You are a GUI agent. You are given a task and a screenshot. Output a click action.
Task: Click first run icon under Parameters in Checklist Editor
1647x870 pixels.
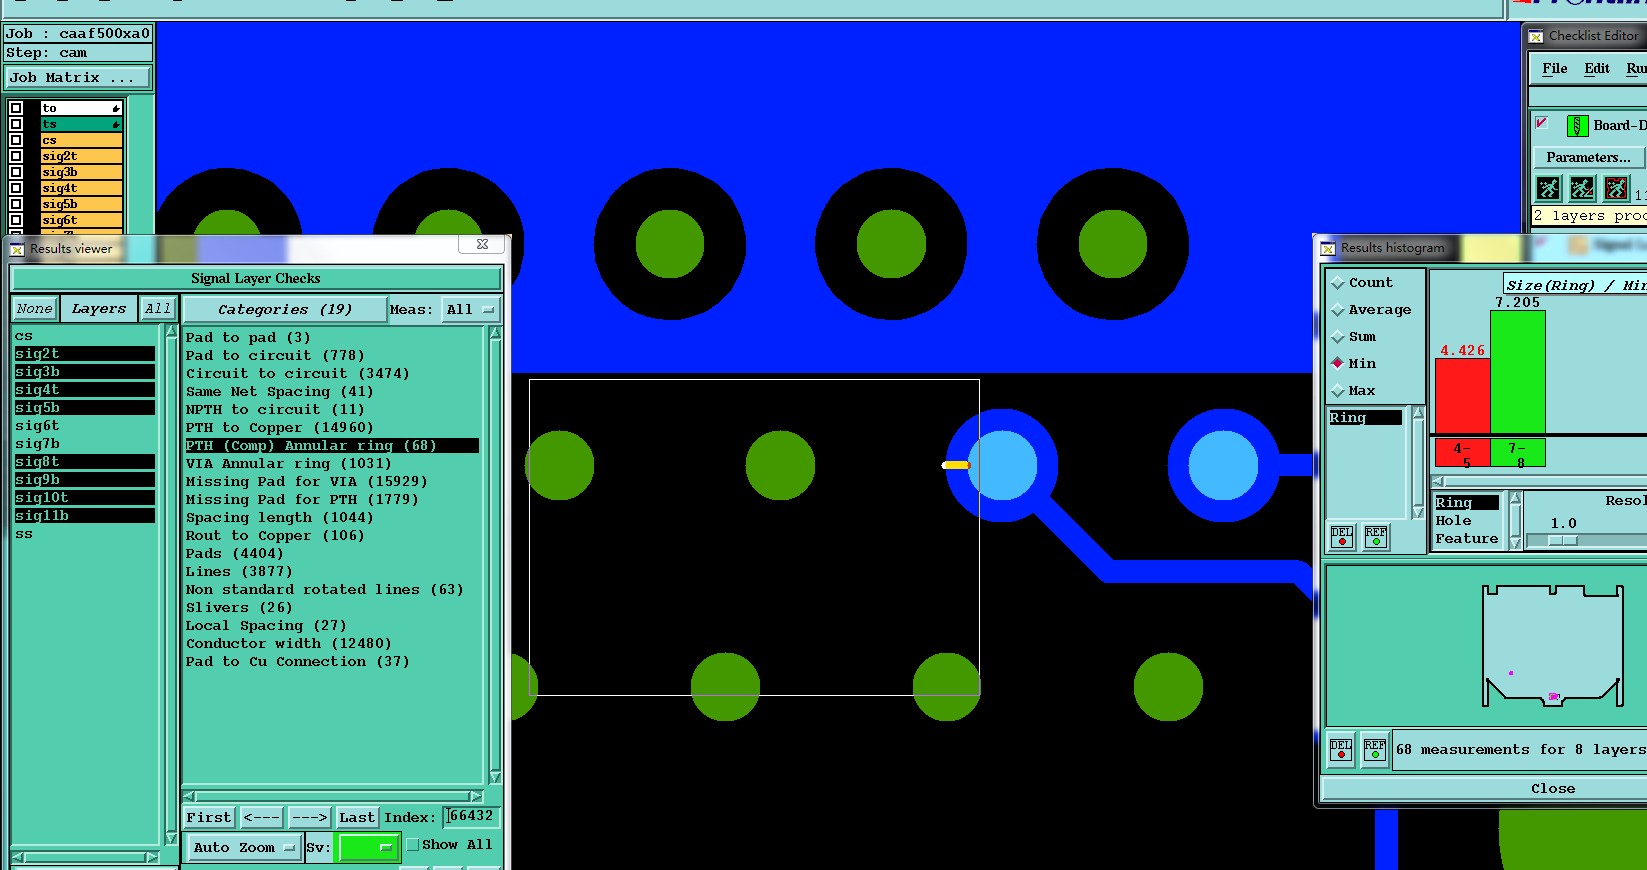[1548, 188]
